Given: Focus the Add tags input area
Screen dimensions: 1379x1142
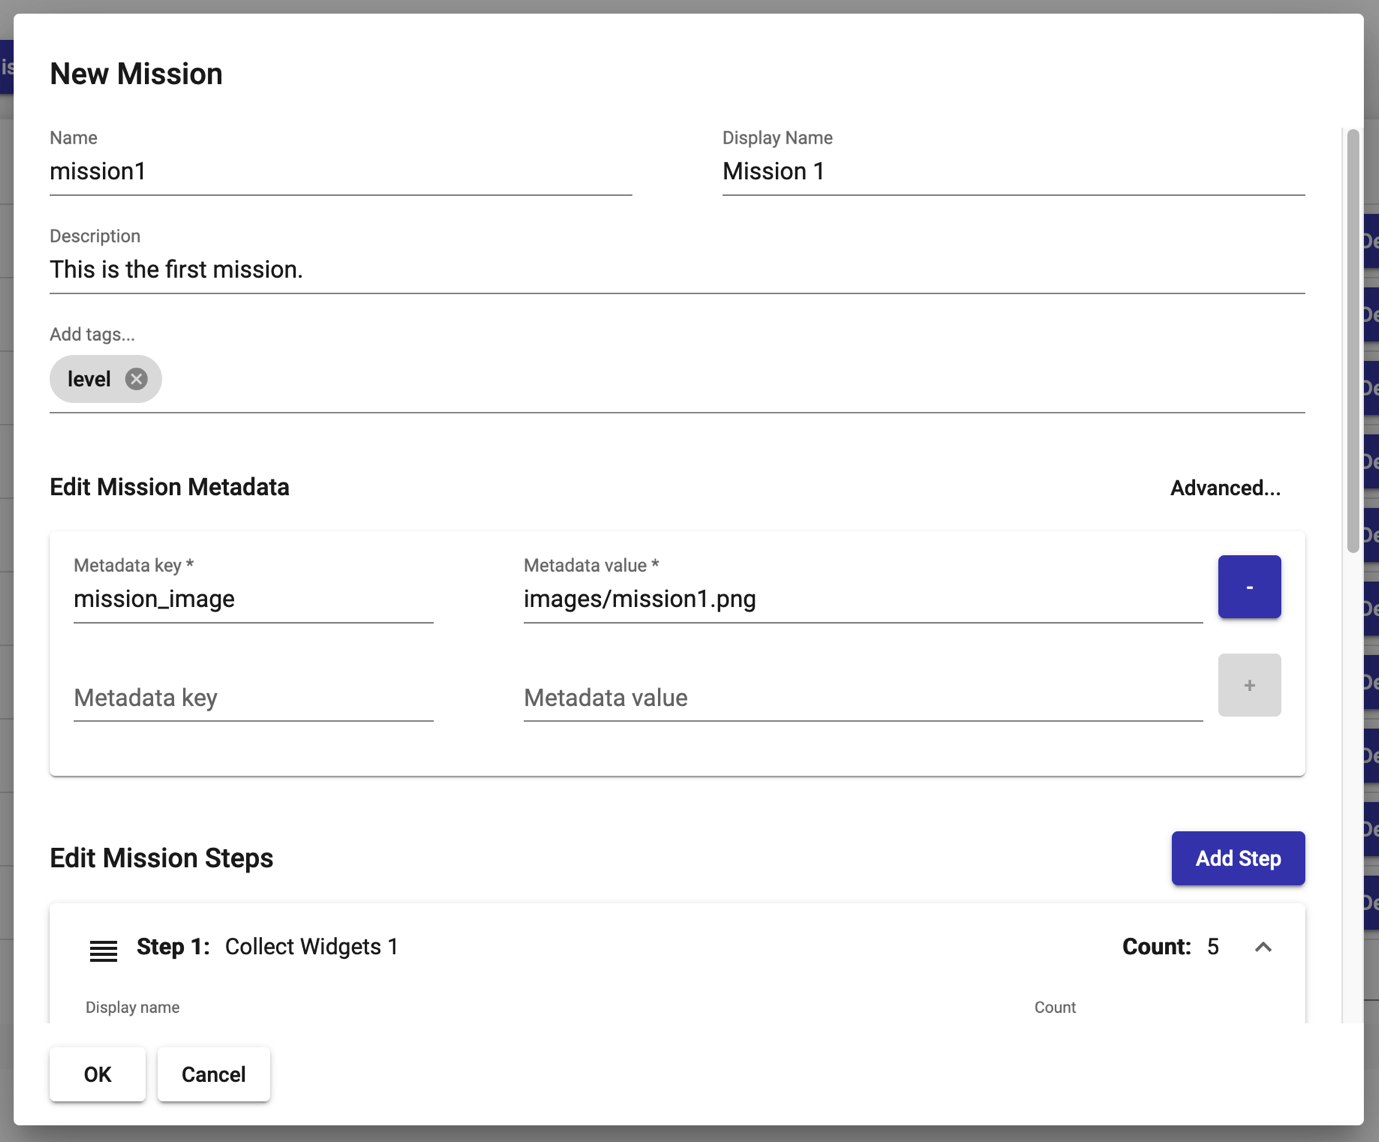Looking at the screenshot, I should [730, 380].
